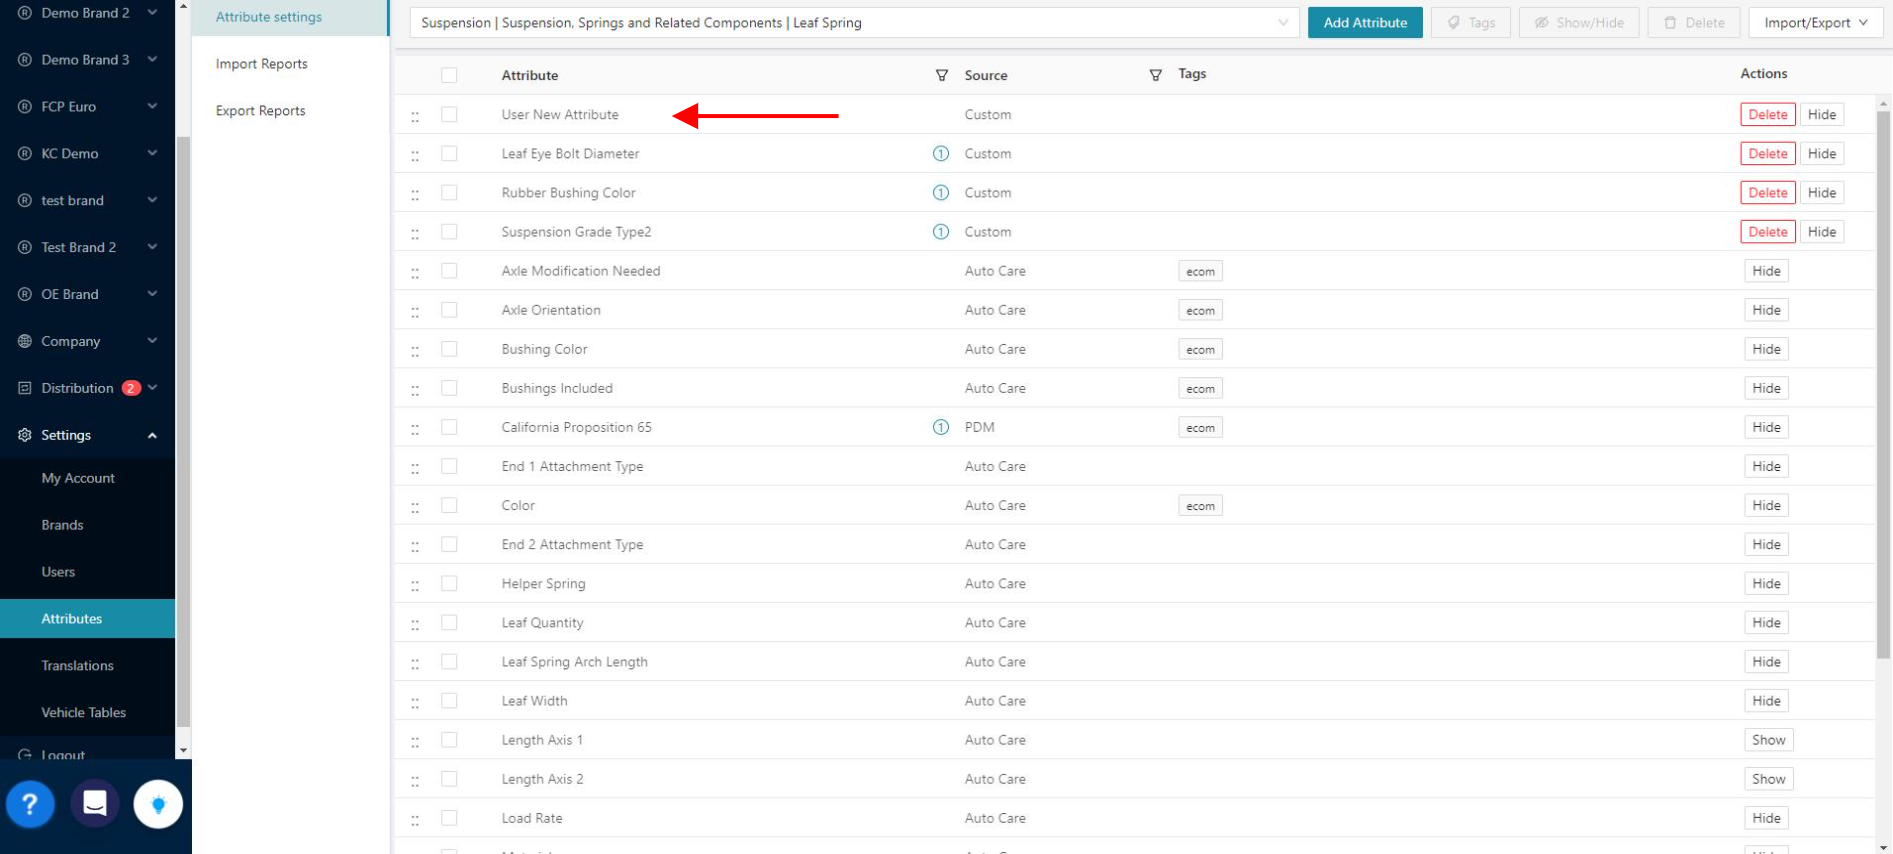This screenshot has width=1893, height=854.
Task: Check the User New Attribute row checkbox
Action: (x=449, y=114)
